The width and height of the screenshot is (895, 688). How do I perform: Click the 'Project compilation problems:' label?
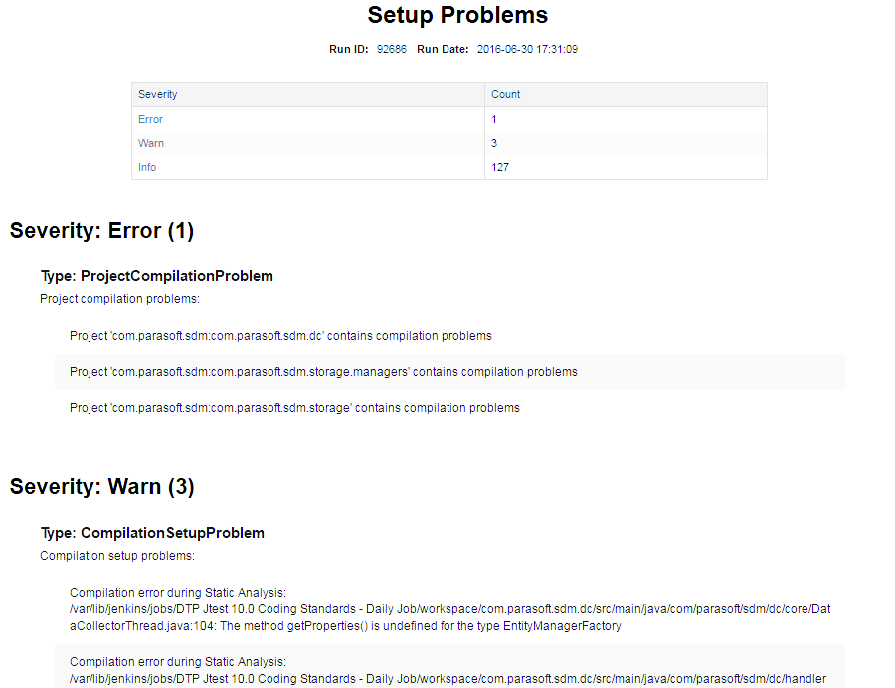[x=120, y=299]
